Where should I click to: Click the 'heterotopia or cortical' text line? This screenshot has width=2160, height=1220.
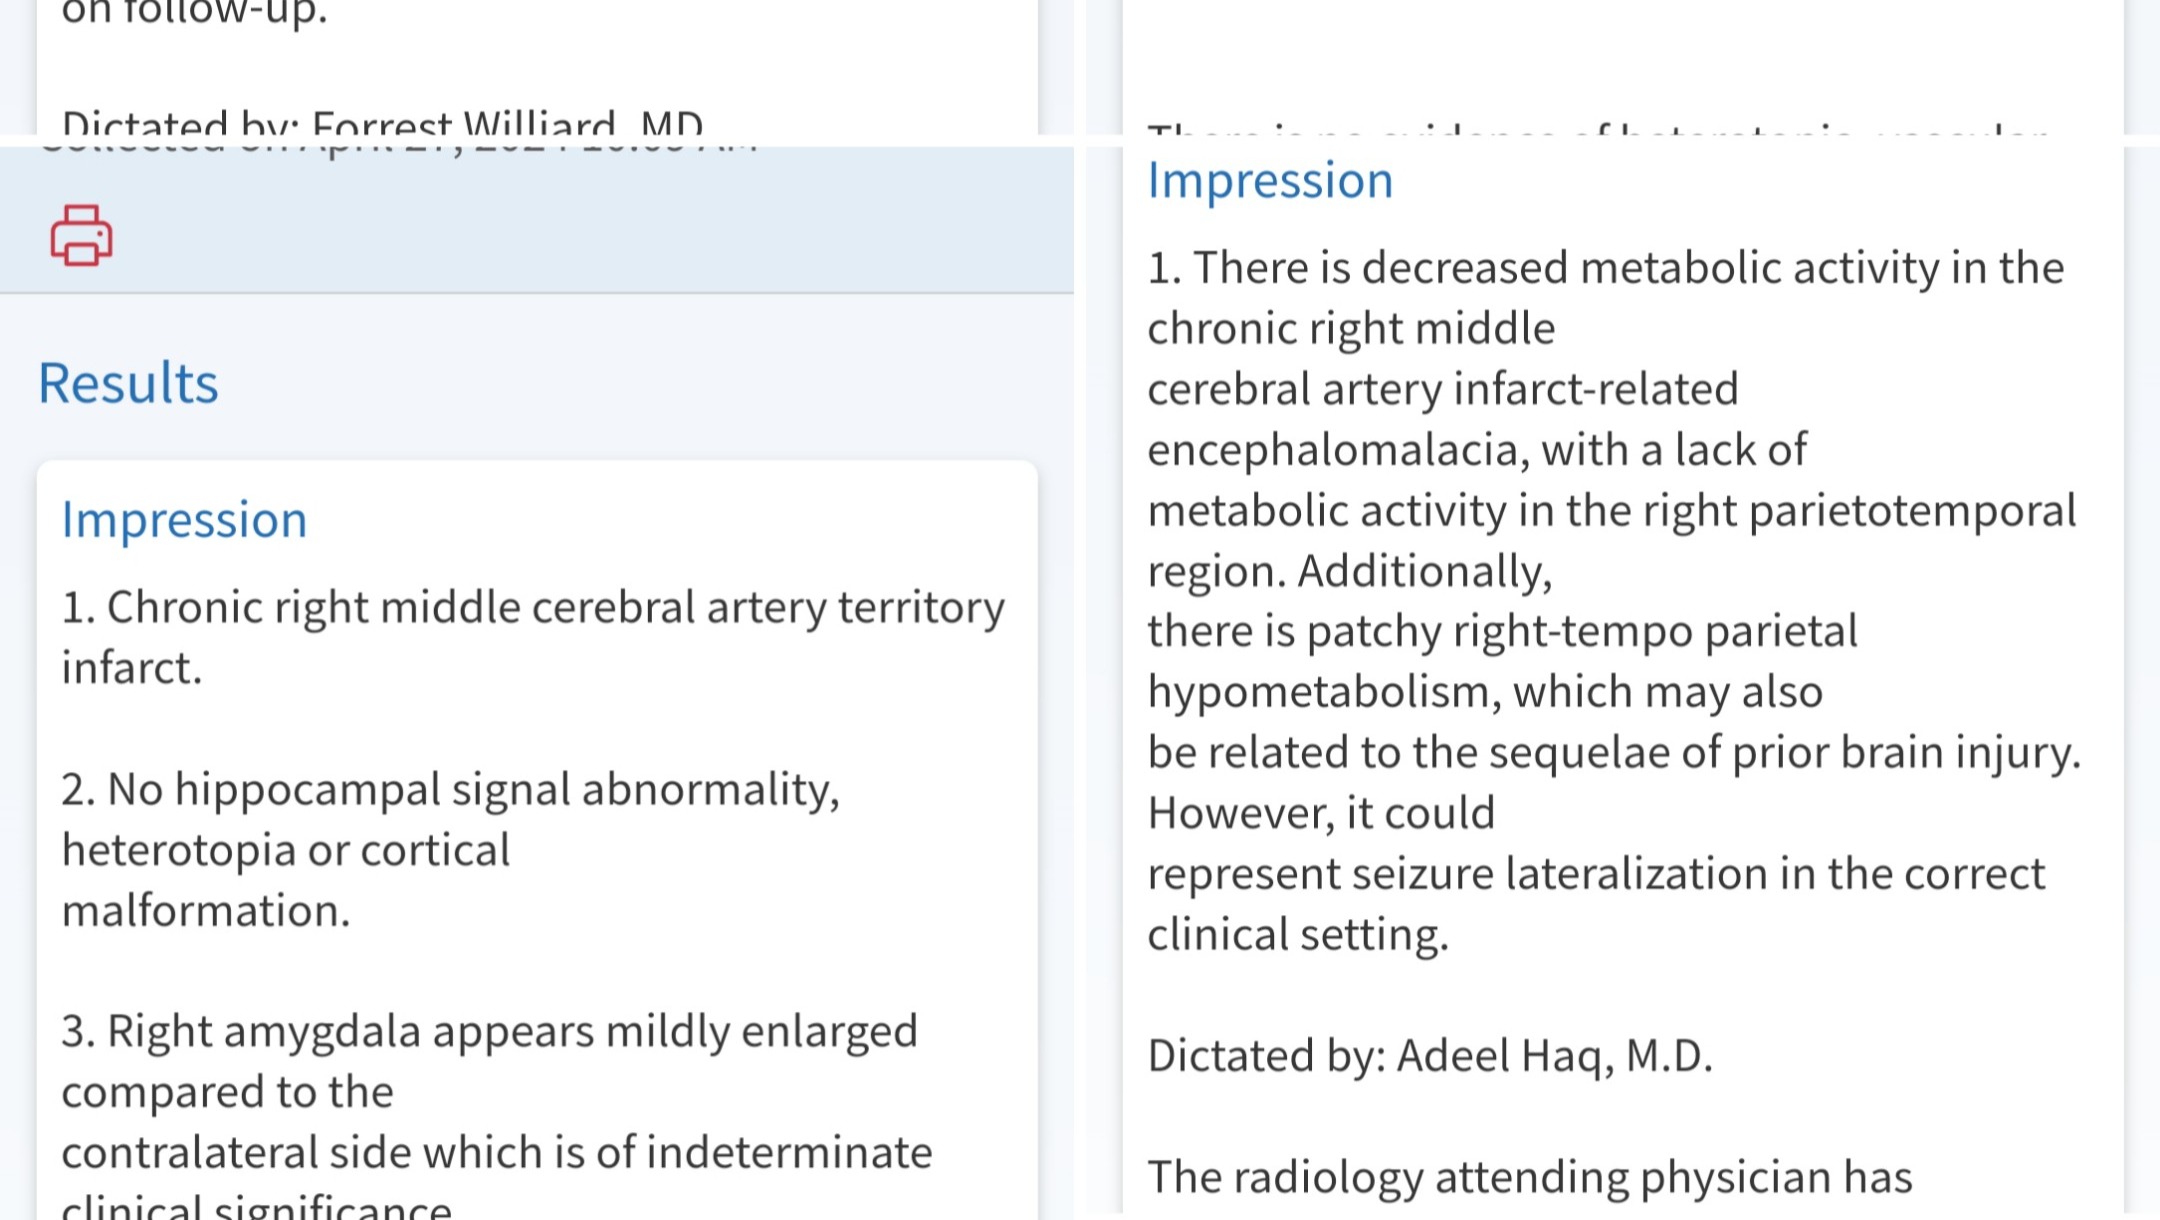[286, 851]
